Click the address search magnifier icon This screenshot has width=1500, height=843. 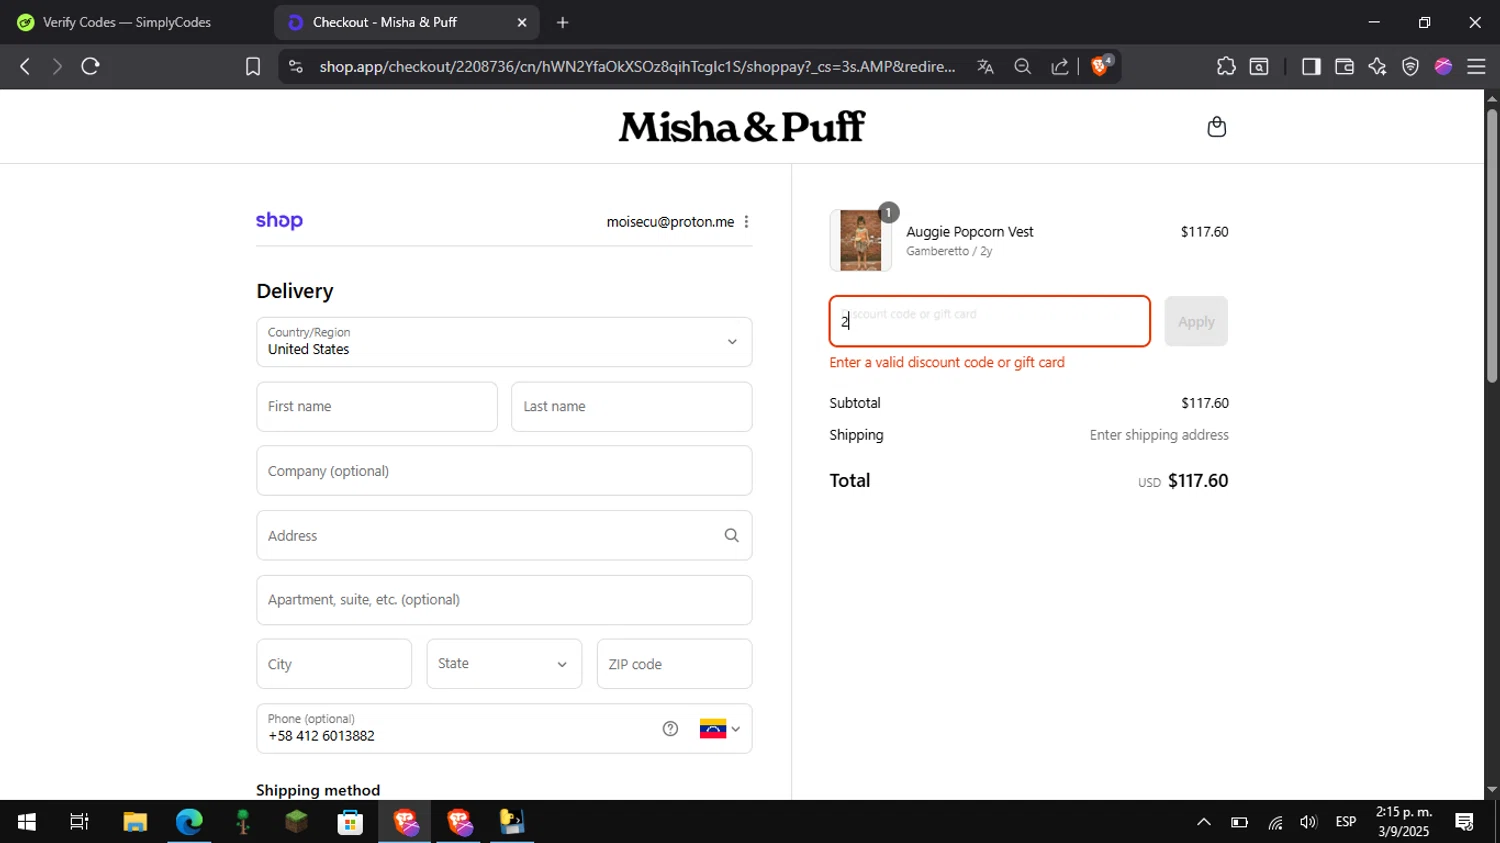coord(732,536)
